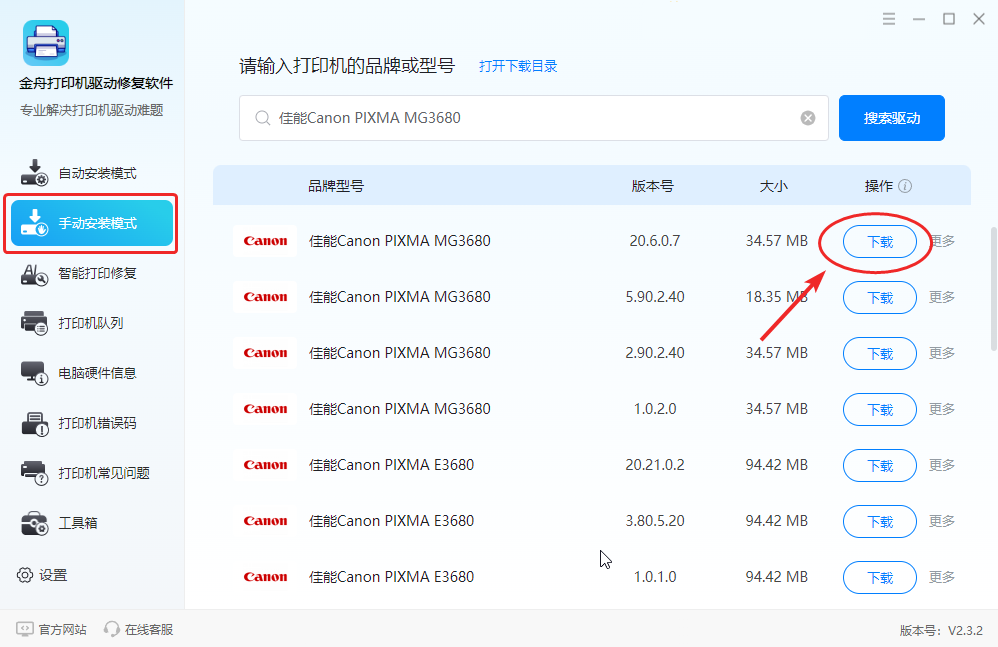Switch to 自动安装模式
998x647 pixels.
[92, 173]
